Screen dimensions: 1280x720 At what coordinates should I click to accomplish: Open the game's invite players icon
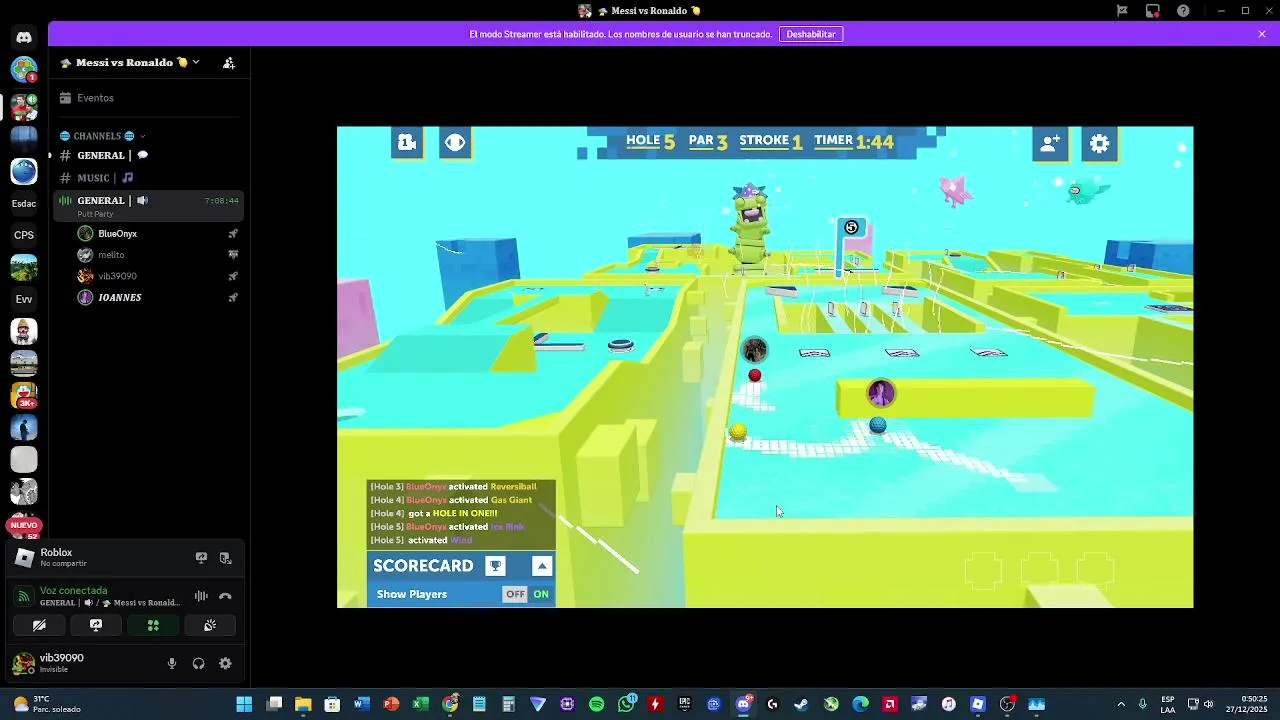[x=1050, y=144]
